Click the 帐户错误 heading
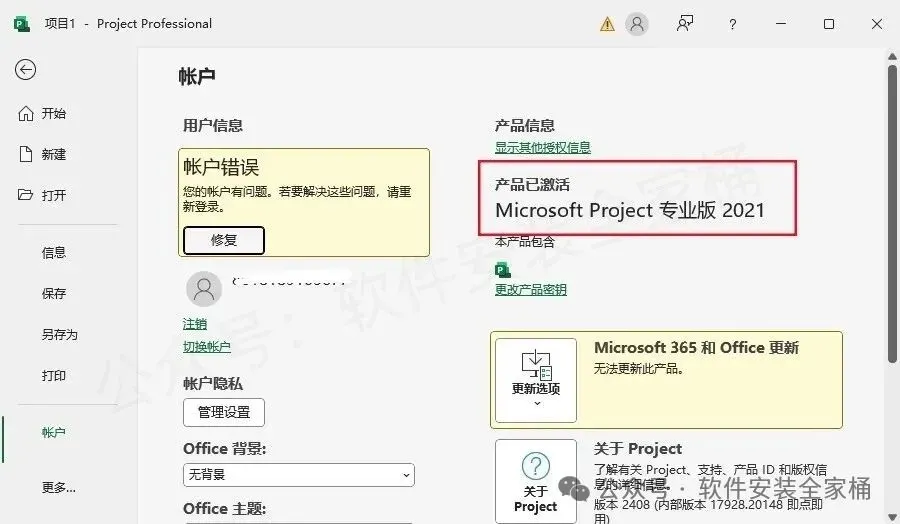The image size is (900, 524). click(x=221, y=167)
